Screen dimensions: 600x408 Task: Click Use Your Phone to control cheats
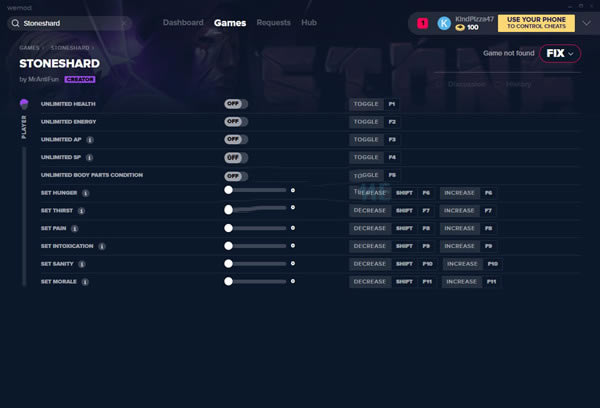536,23
